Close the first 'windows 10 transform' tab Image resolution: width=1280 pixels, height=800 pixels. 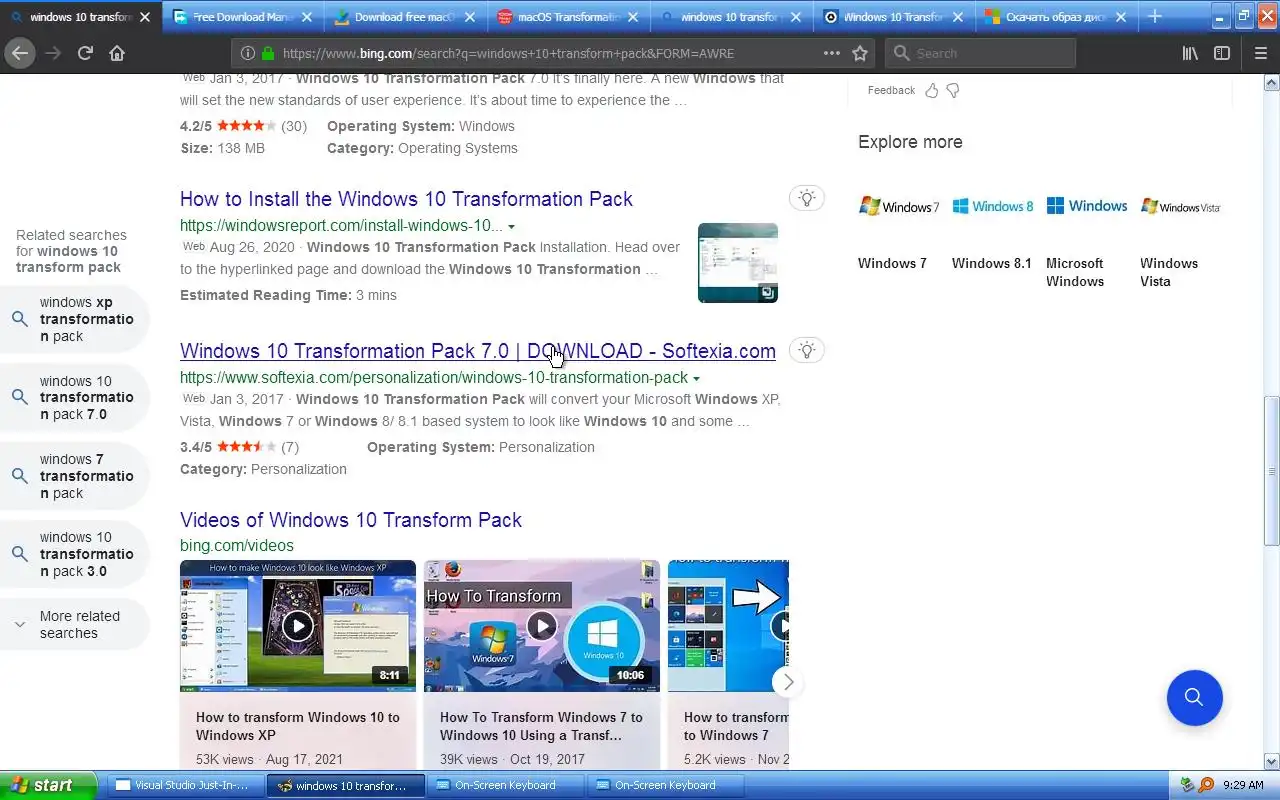coord(145,17)
